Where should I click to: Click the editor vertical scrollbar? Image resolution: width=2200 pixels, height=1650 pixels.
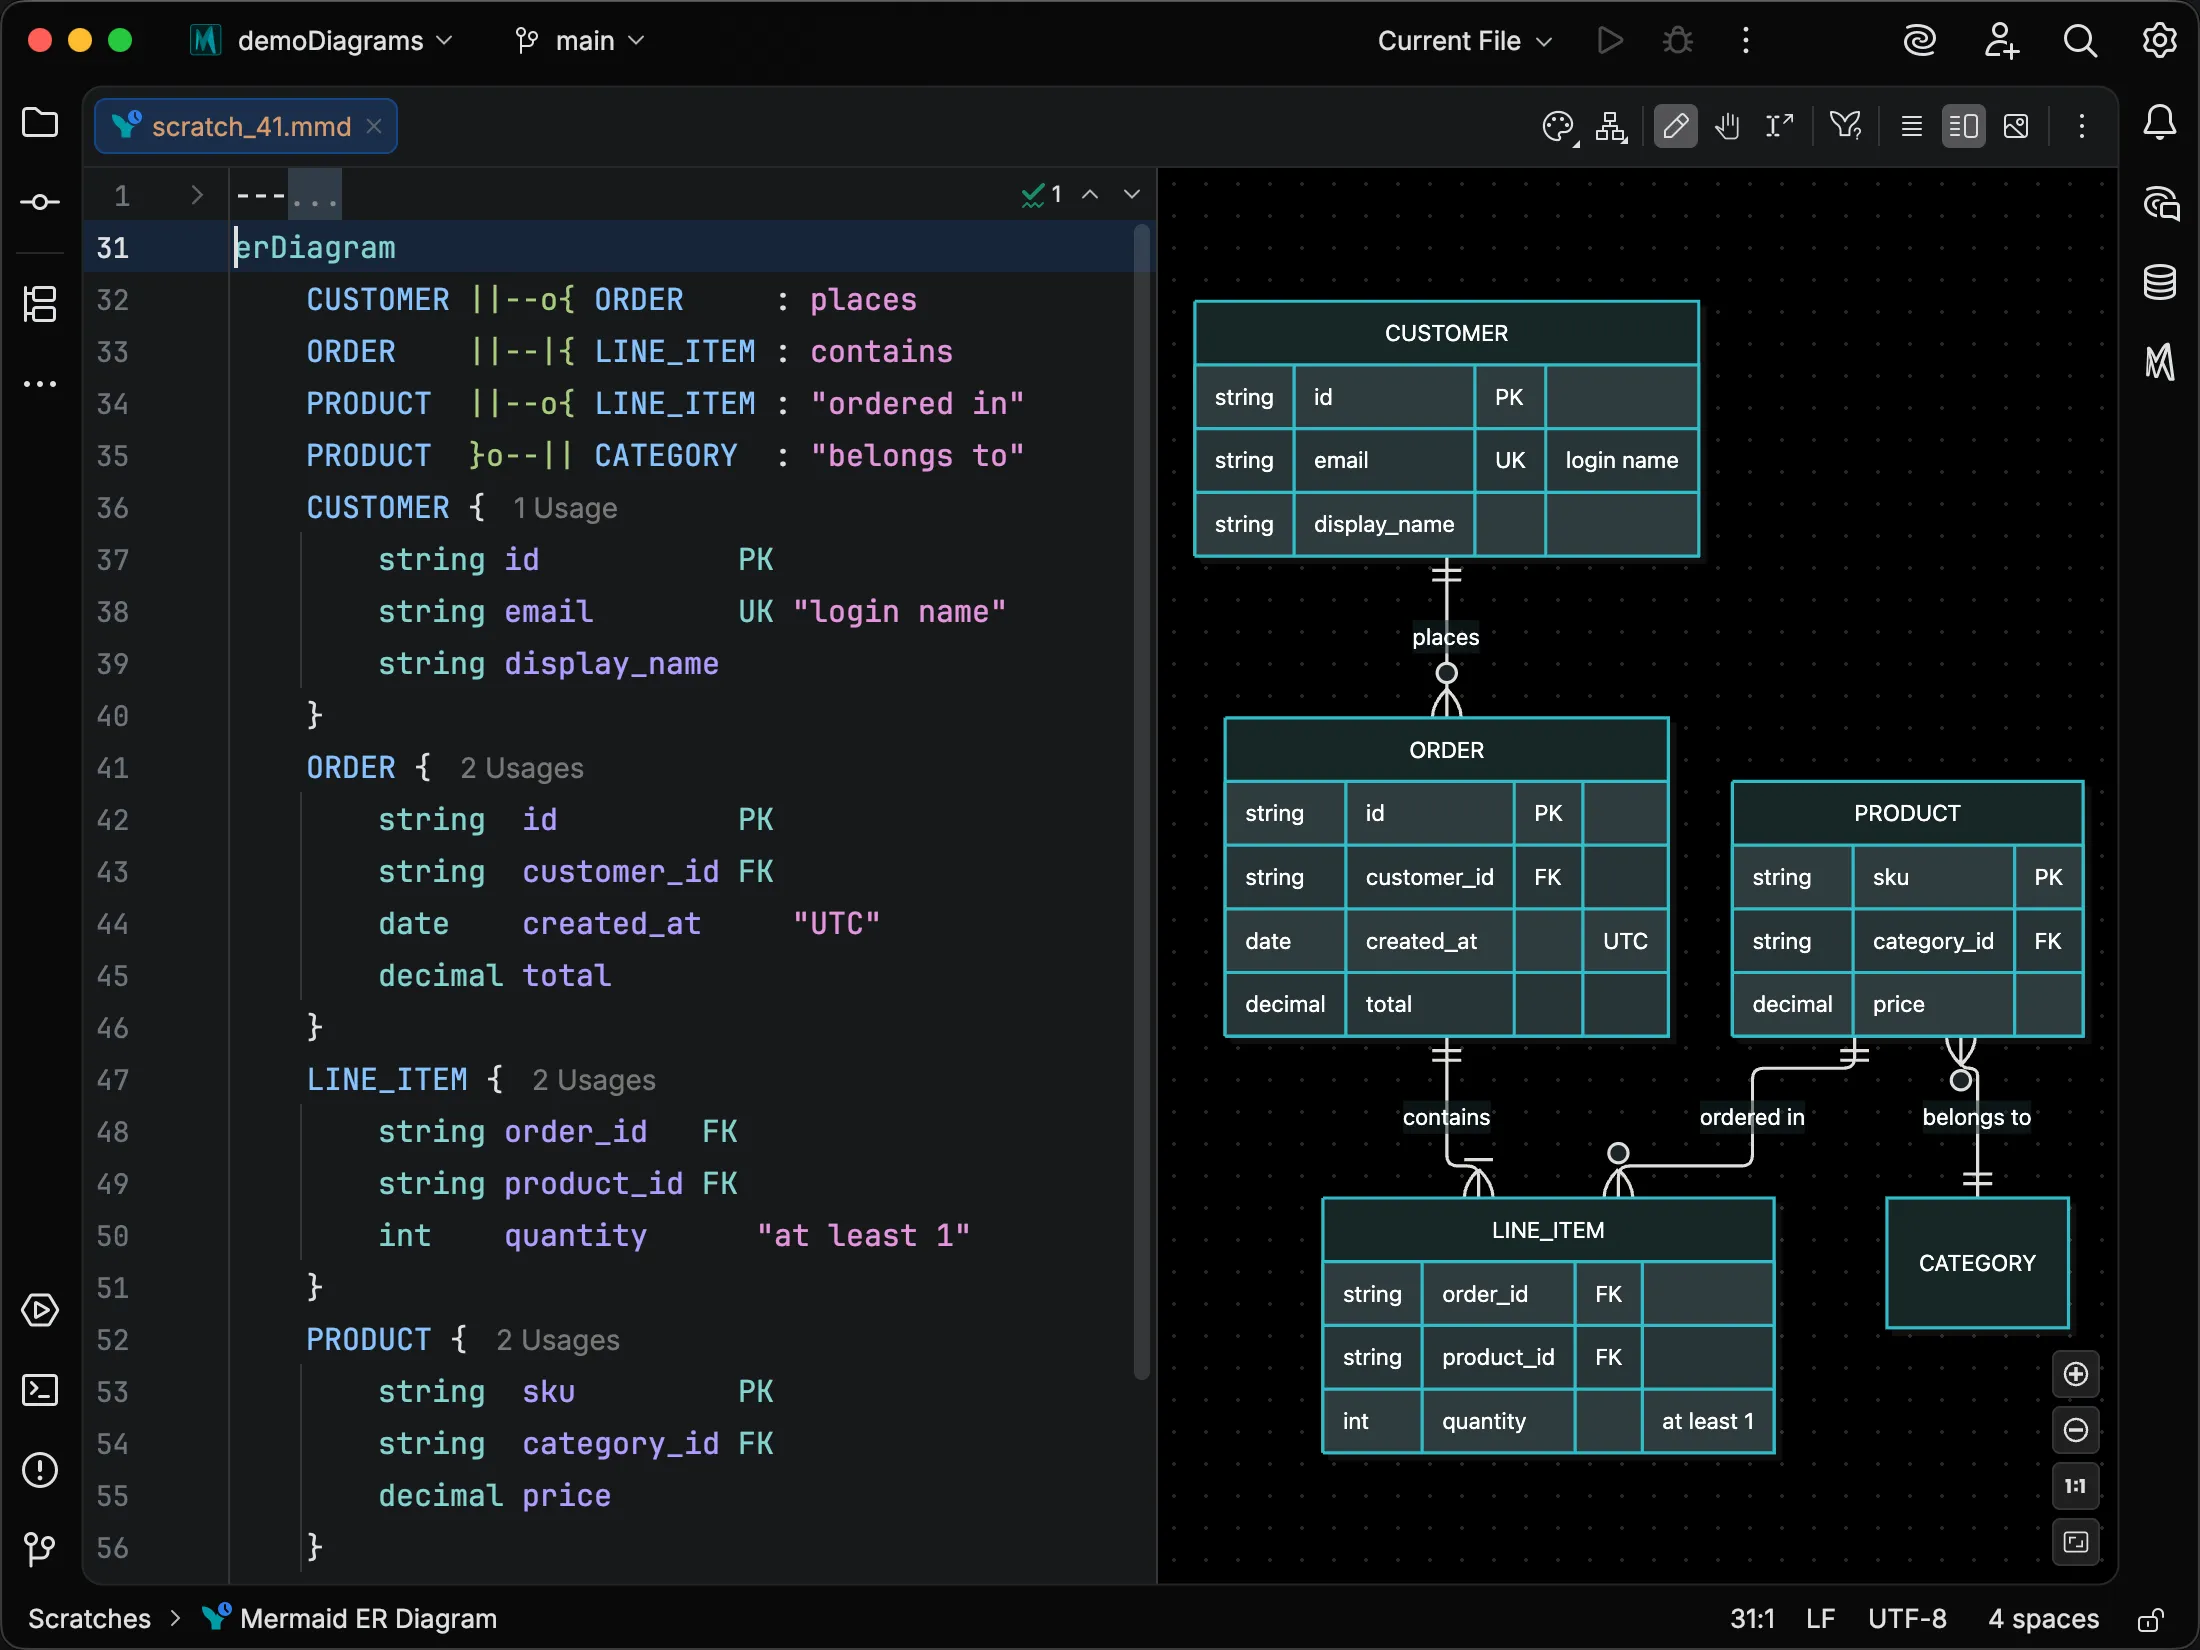[1141, 800]
